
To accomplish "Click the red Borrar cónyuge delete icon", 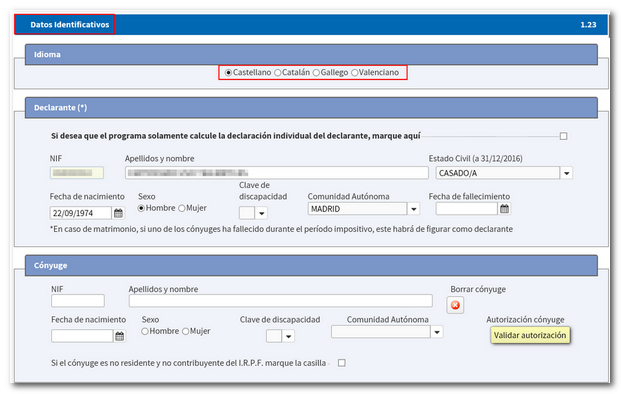I will (455, 305).
